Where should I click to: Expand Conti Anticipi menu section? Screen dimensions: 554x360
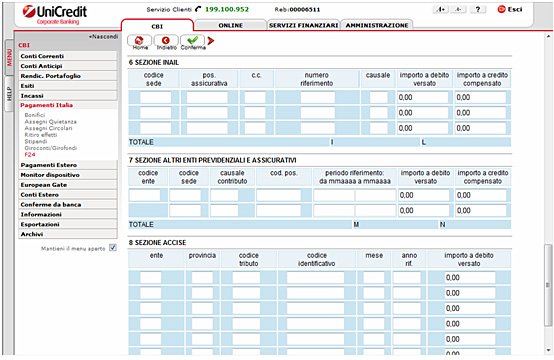point(68,66)
